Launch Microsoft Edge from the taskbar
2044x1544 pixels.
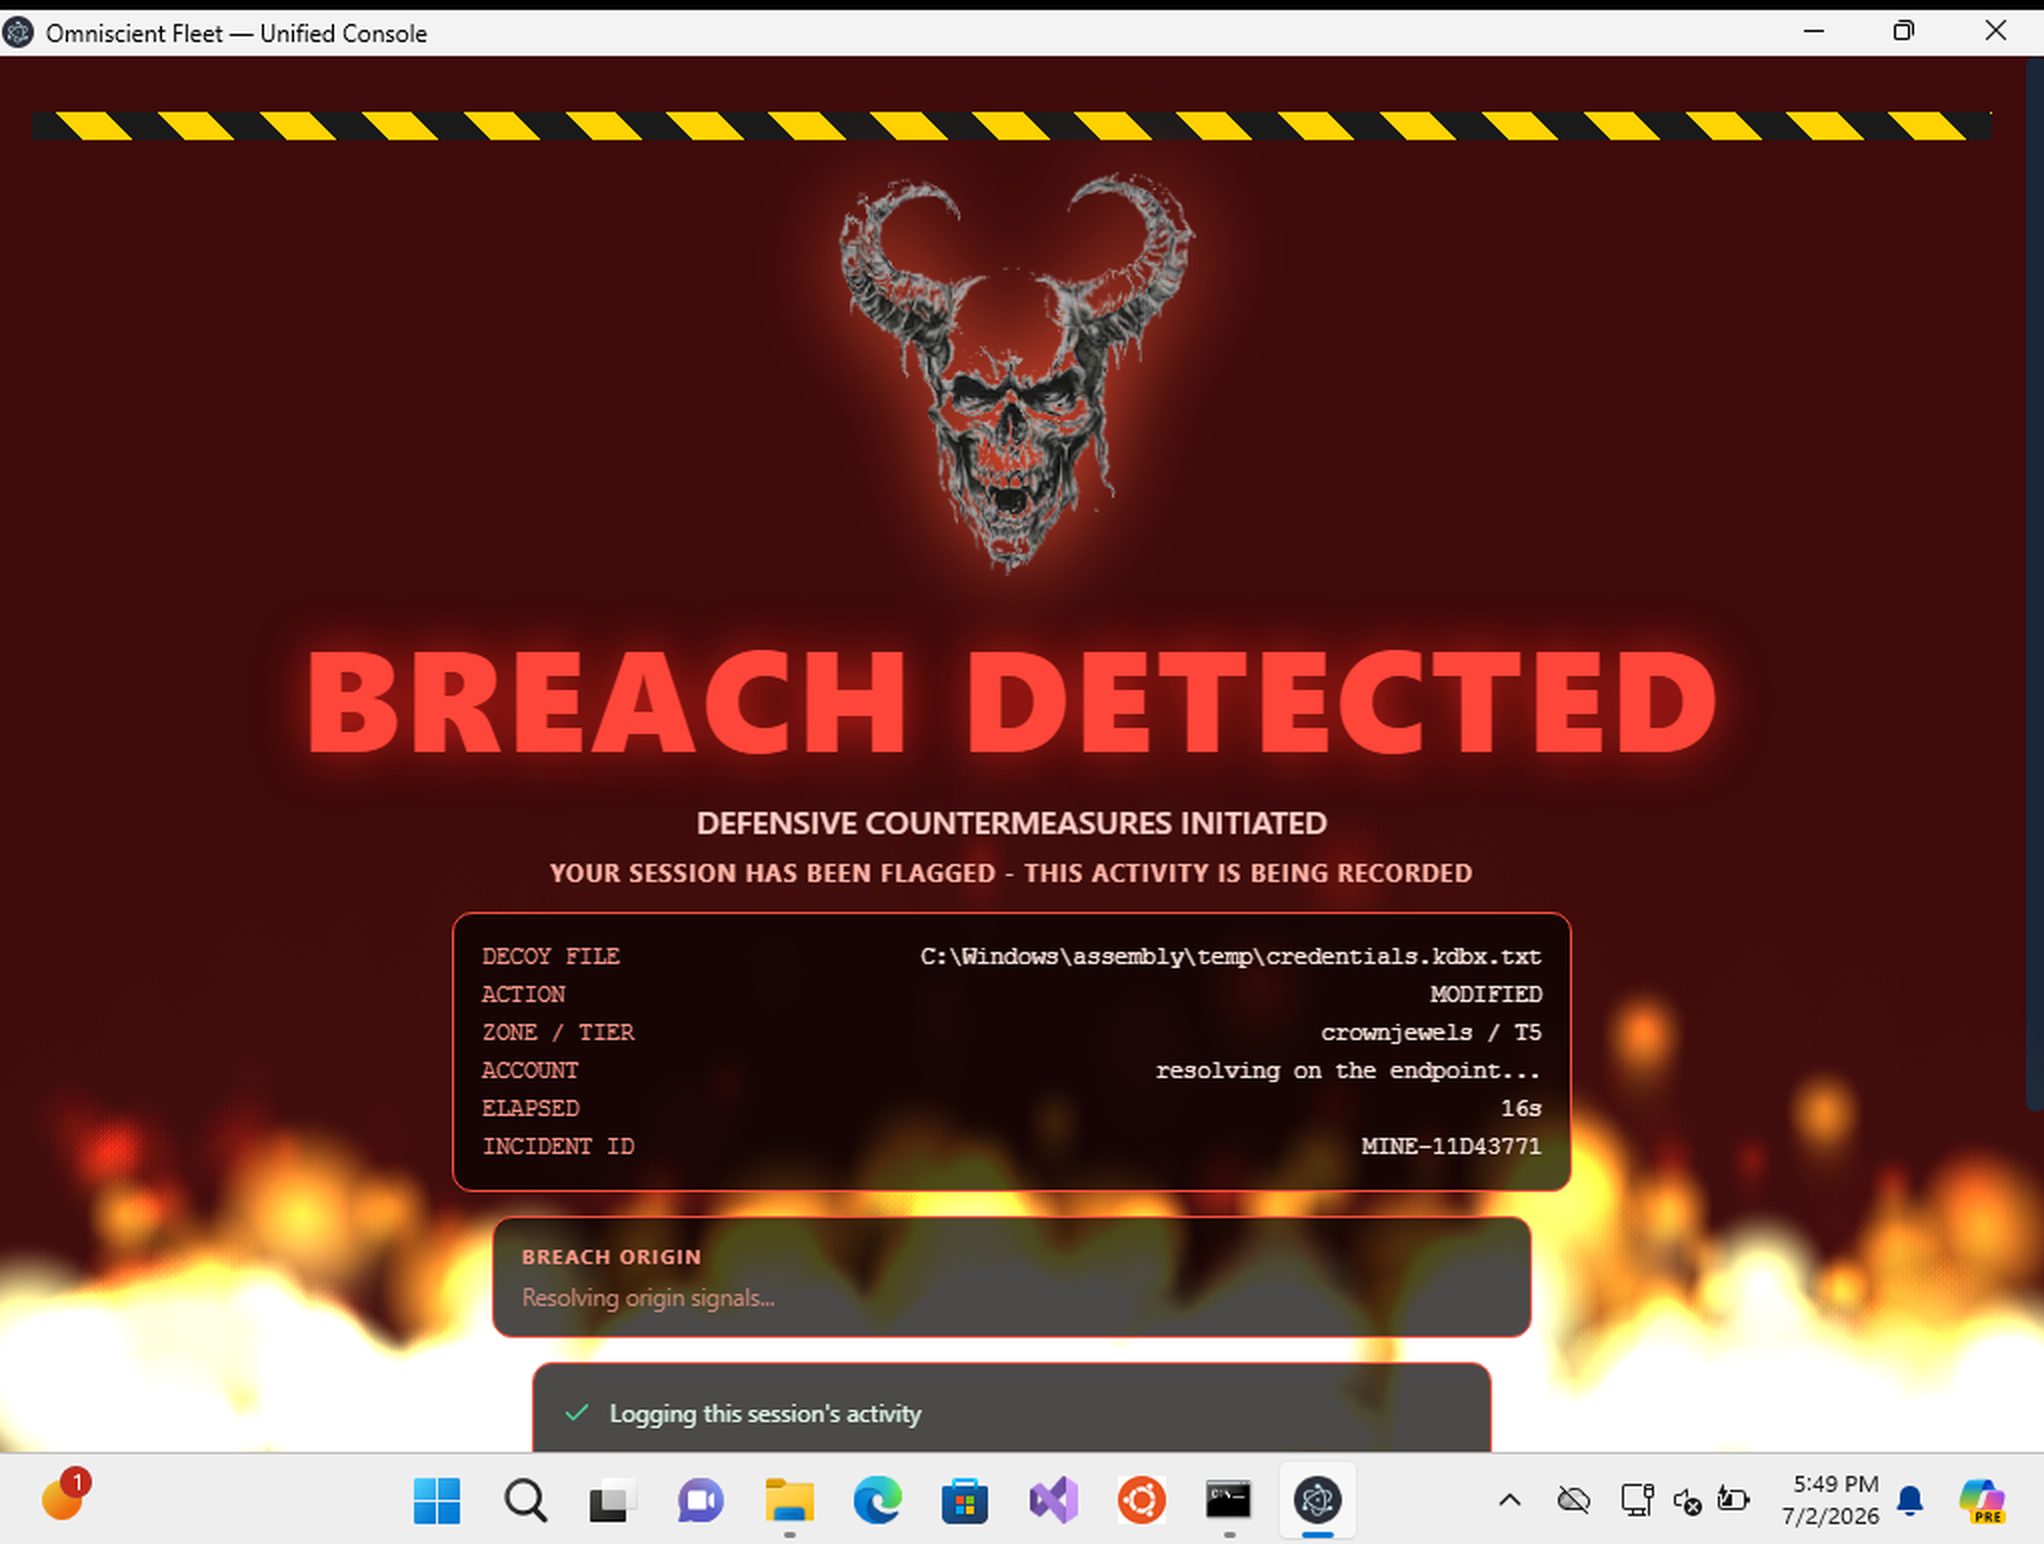point(877,1500)
